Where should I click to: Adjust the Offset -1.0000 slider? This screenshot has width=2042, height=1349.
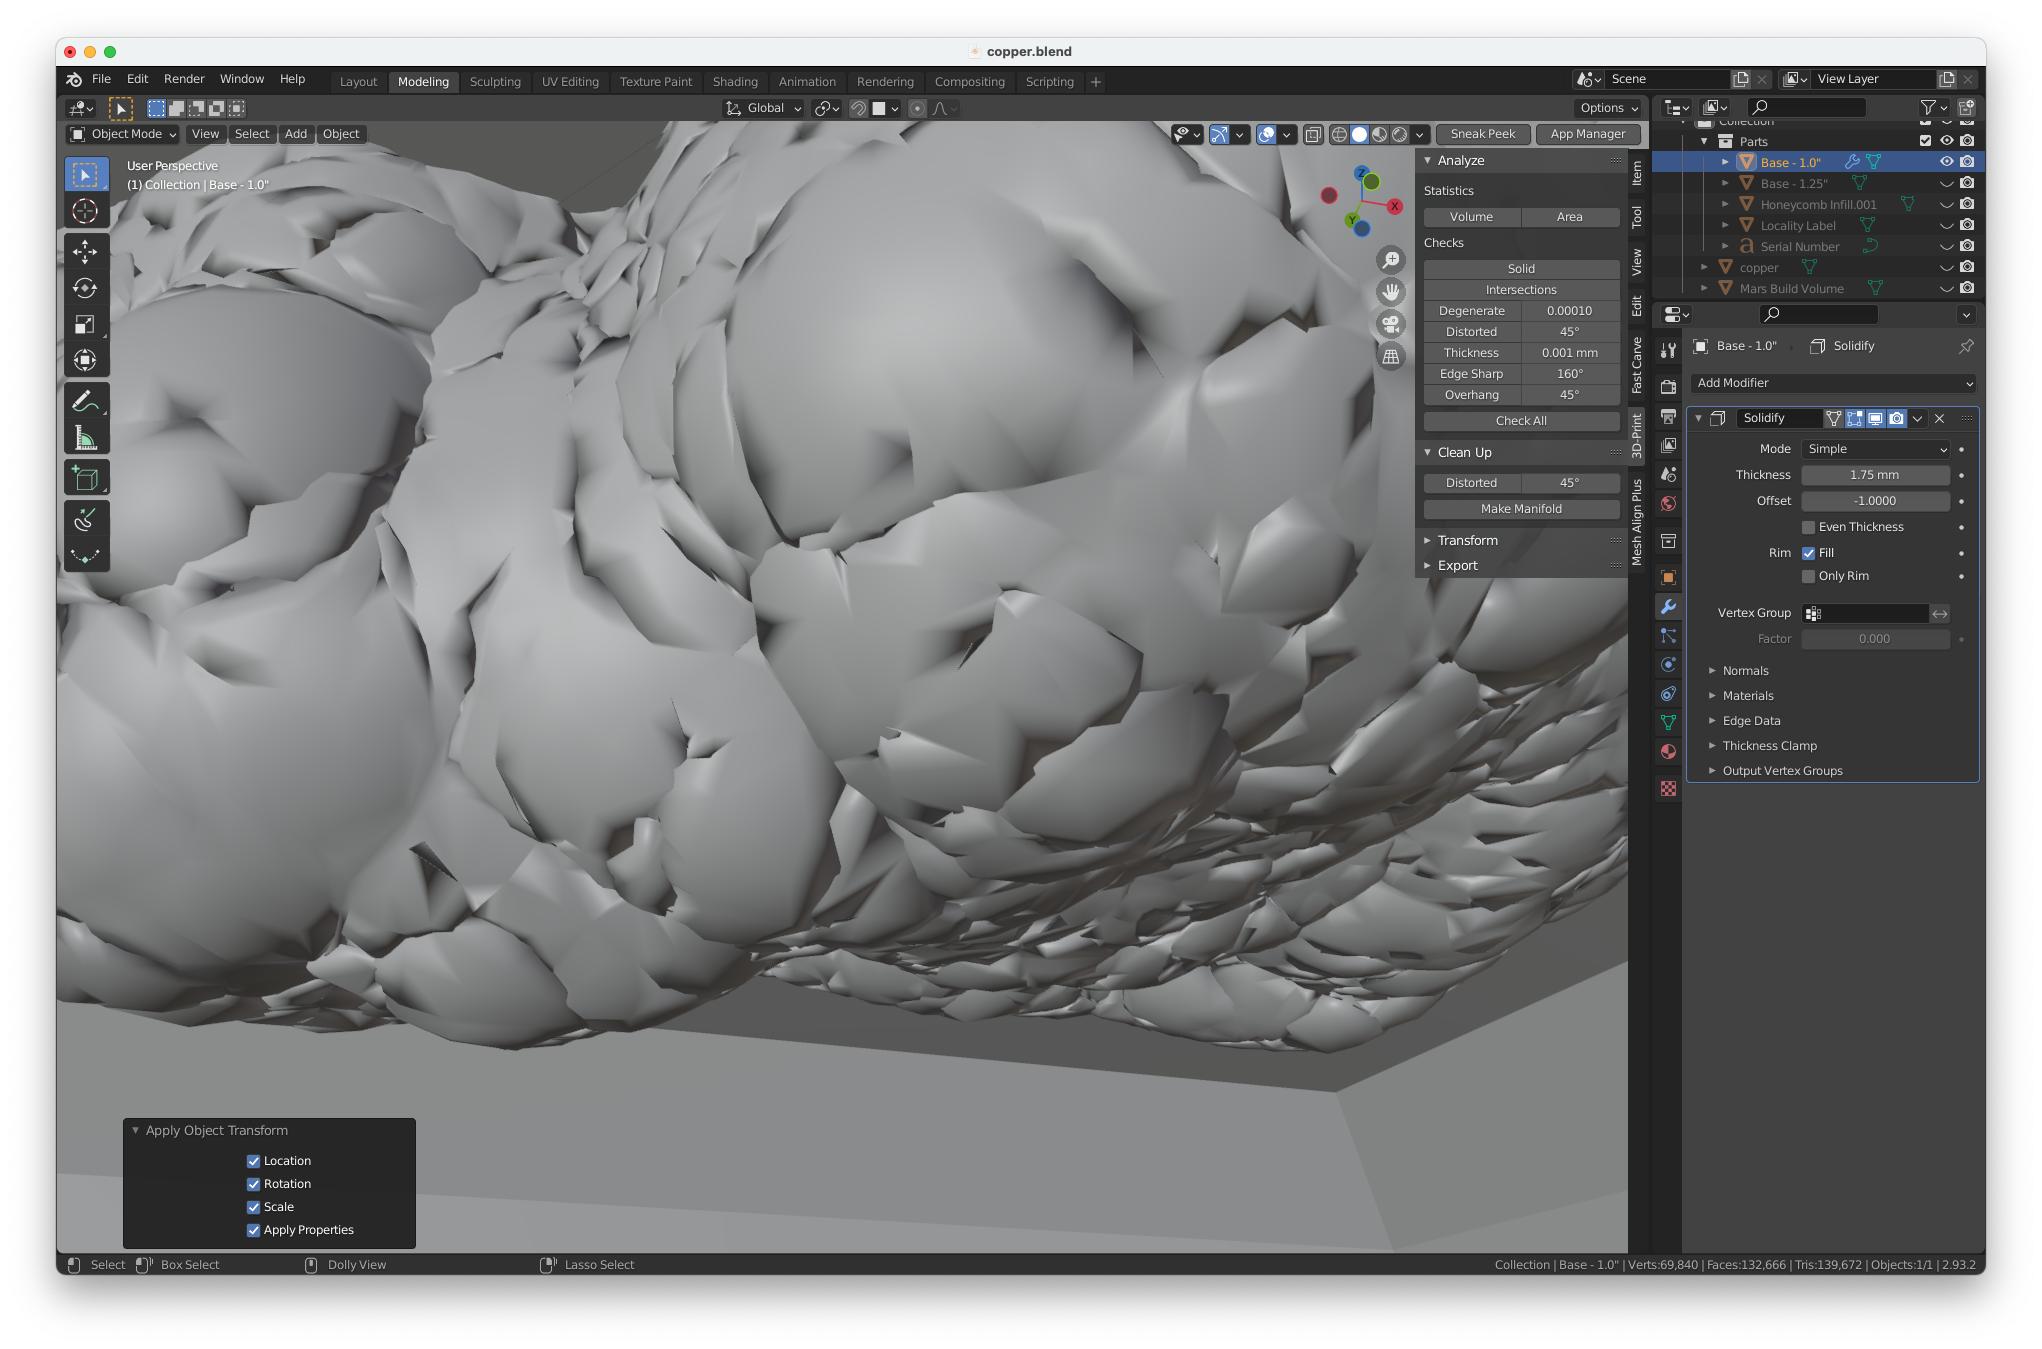pyautogui.click(x=1875, y=501)
